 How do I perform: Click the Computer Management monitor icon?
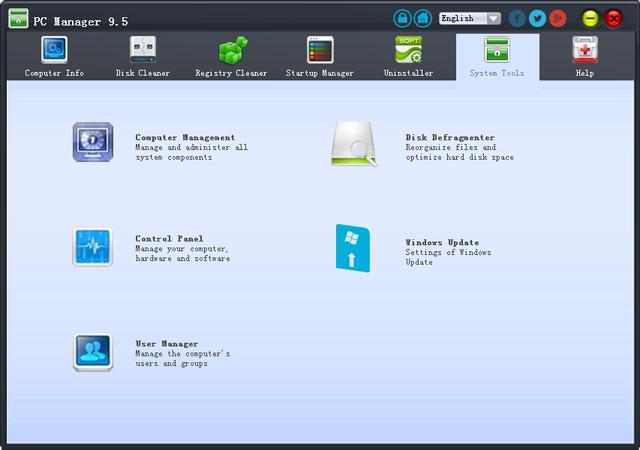(93, 142)
